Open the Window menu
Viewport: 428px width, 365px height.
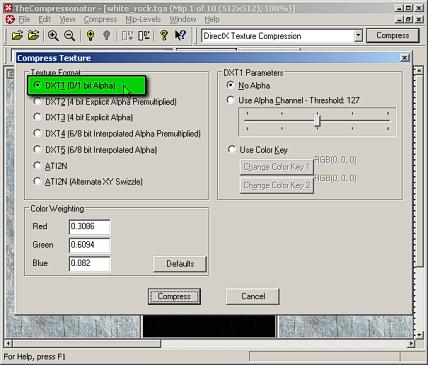click(x=183, y=20)
